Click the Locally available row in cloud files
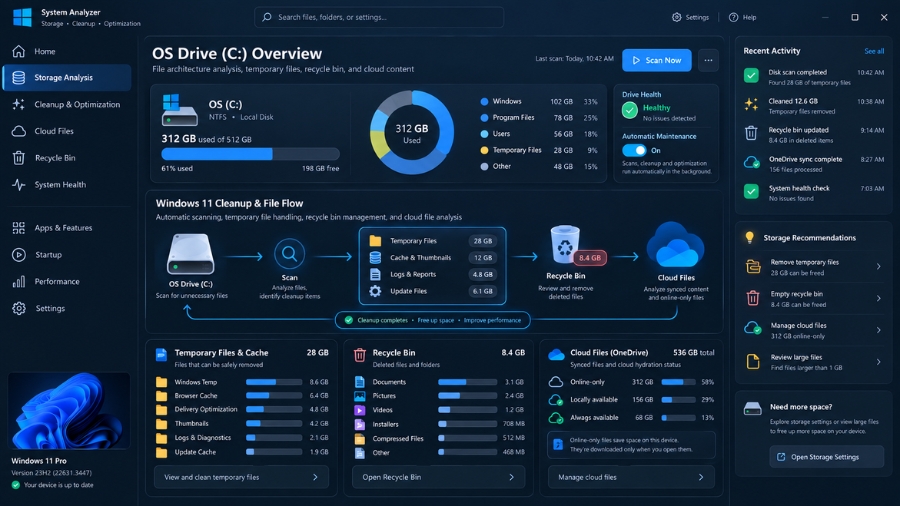Image resolution: width=900 pixels, height=506 pixels. [631, 400]
